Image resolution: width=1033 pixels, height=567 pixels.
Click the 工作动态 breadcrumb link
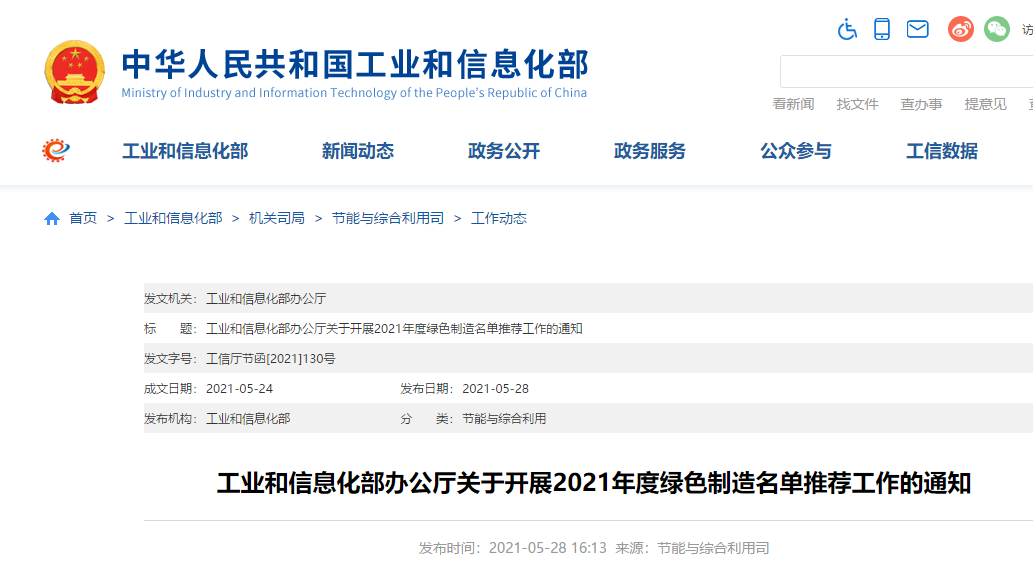499,218
